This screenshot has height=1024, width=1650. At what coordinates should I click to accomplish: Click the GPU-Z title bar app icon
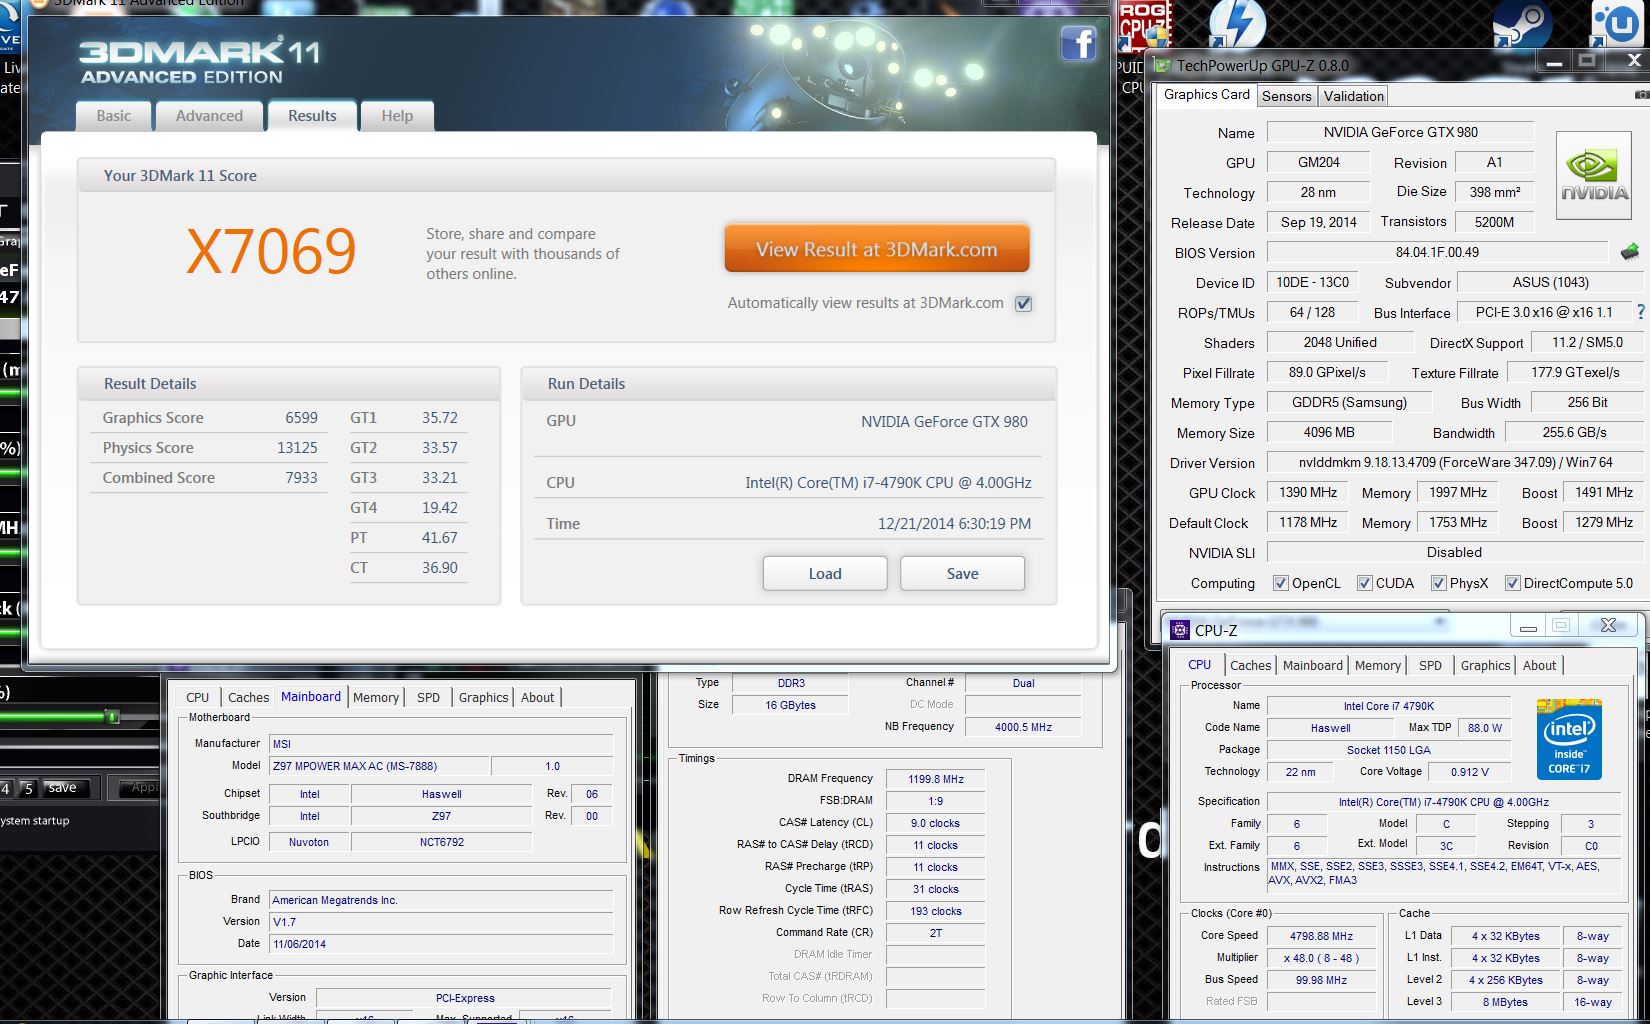coord(1163,65)
